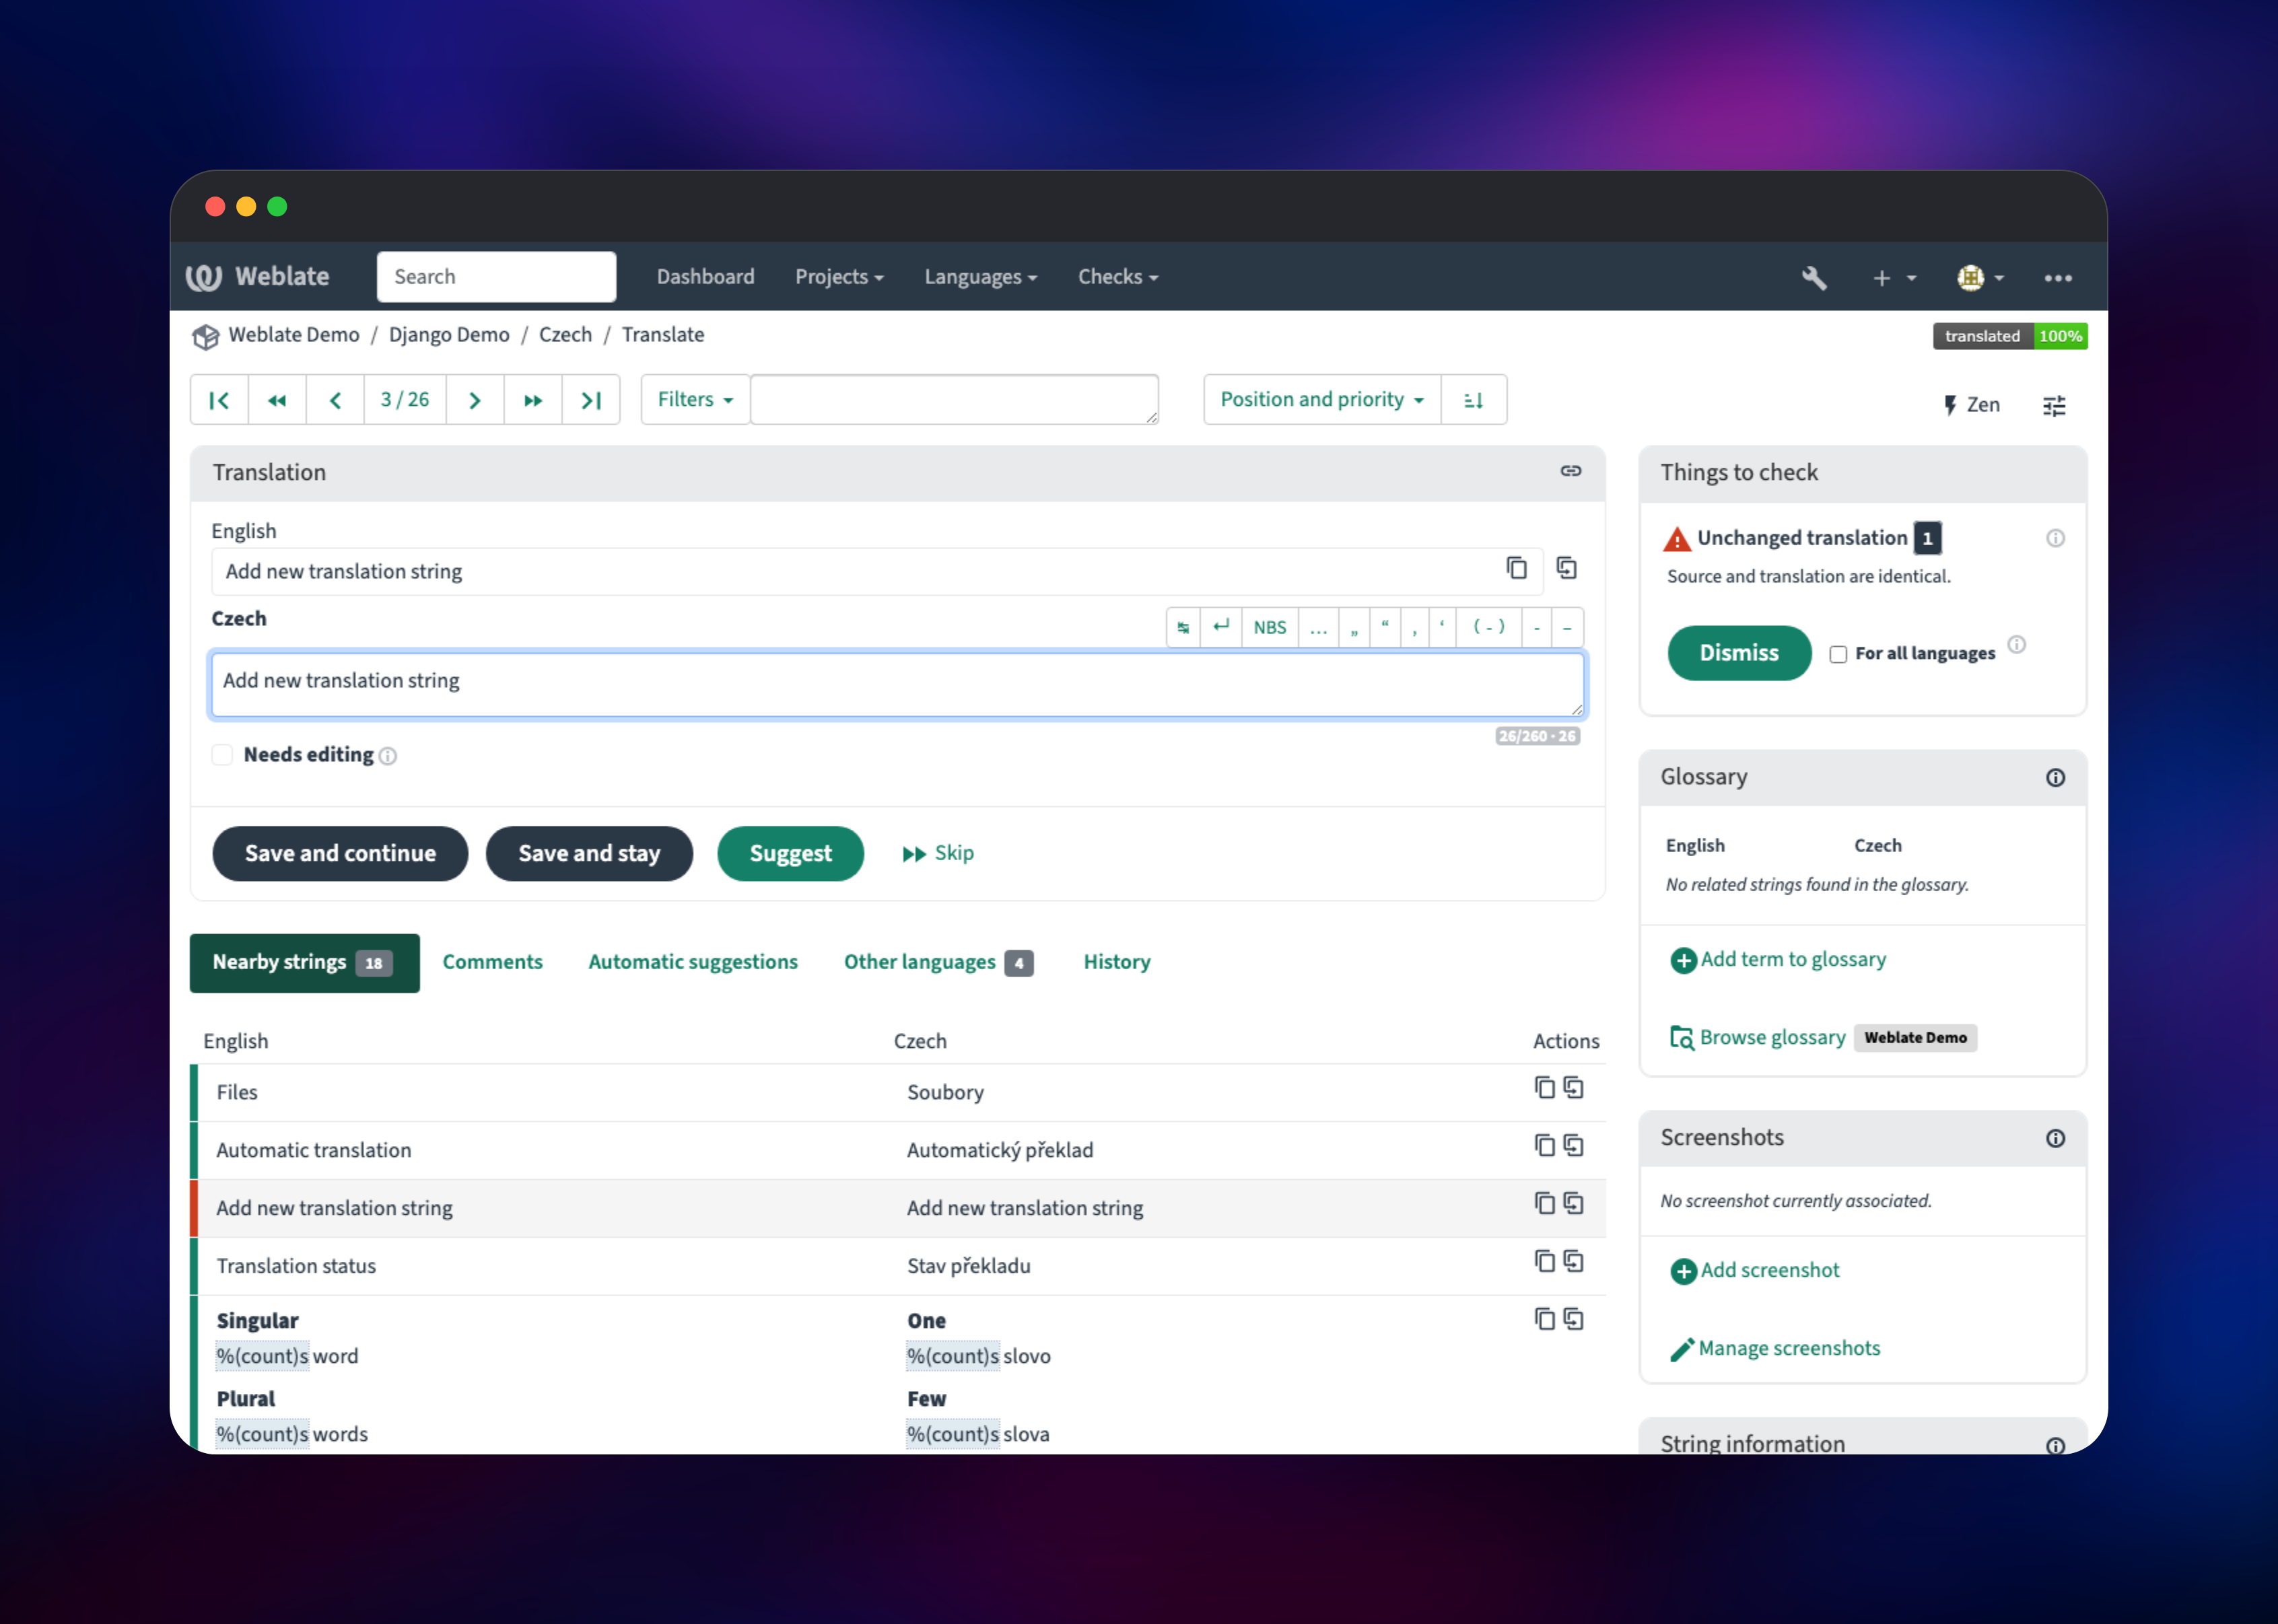Image resolution: width=2278 pixels, height=1624 pixels.
Task: Clone the Translation status row into translation
Action: point(1574,1262)
